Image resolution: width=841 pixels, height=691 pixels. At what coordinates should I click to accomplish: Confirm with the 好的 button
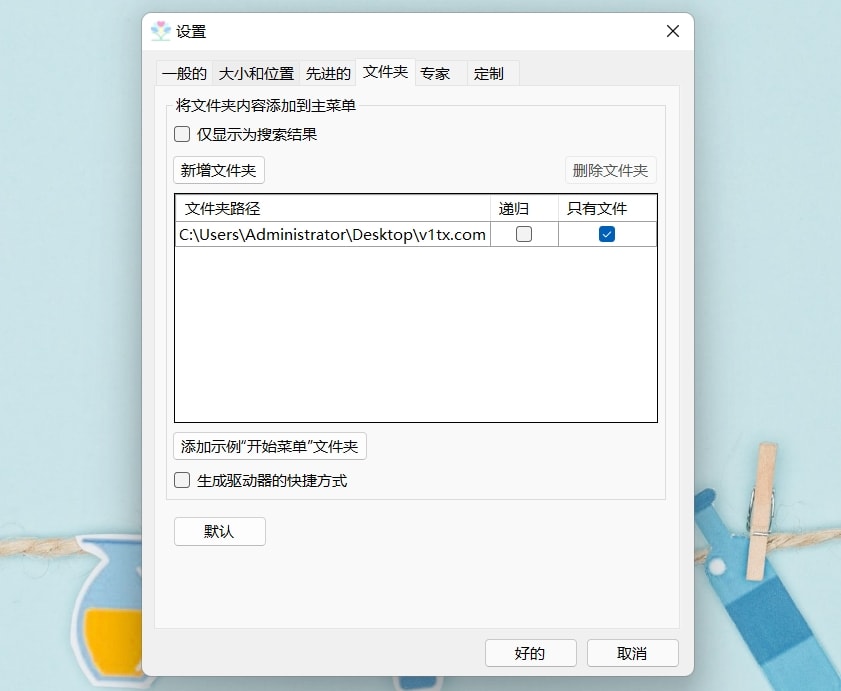click(530, 653)
